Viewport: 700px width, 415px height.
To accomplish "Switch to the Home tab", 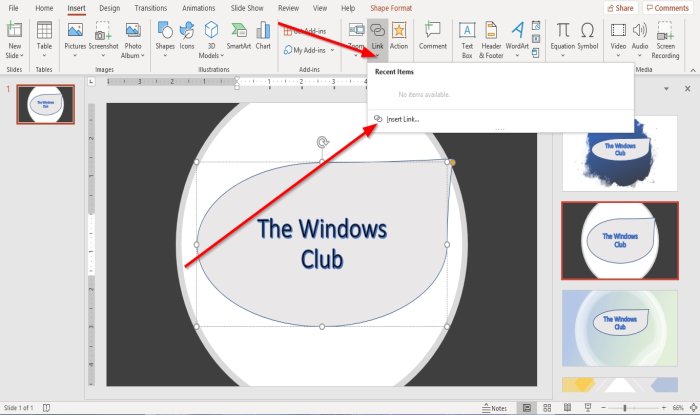I will [x=44, y=8].
